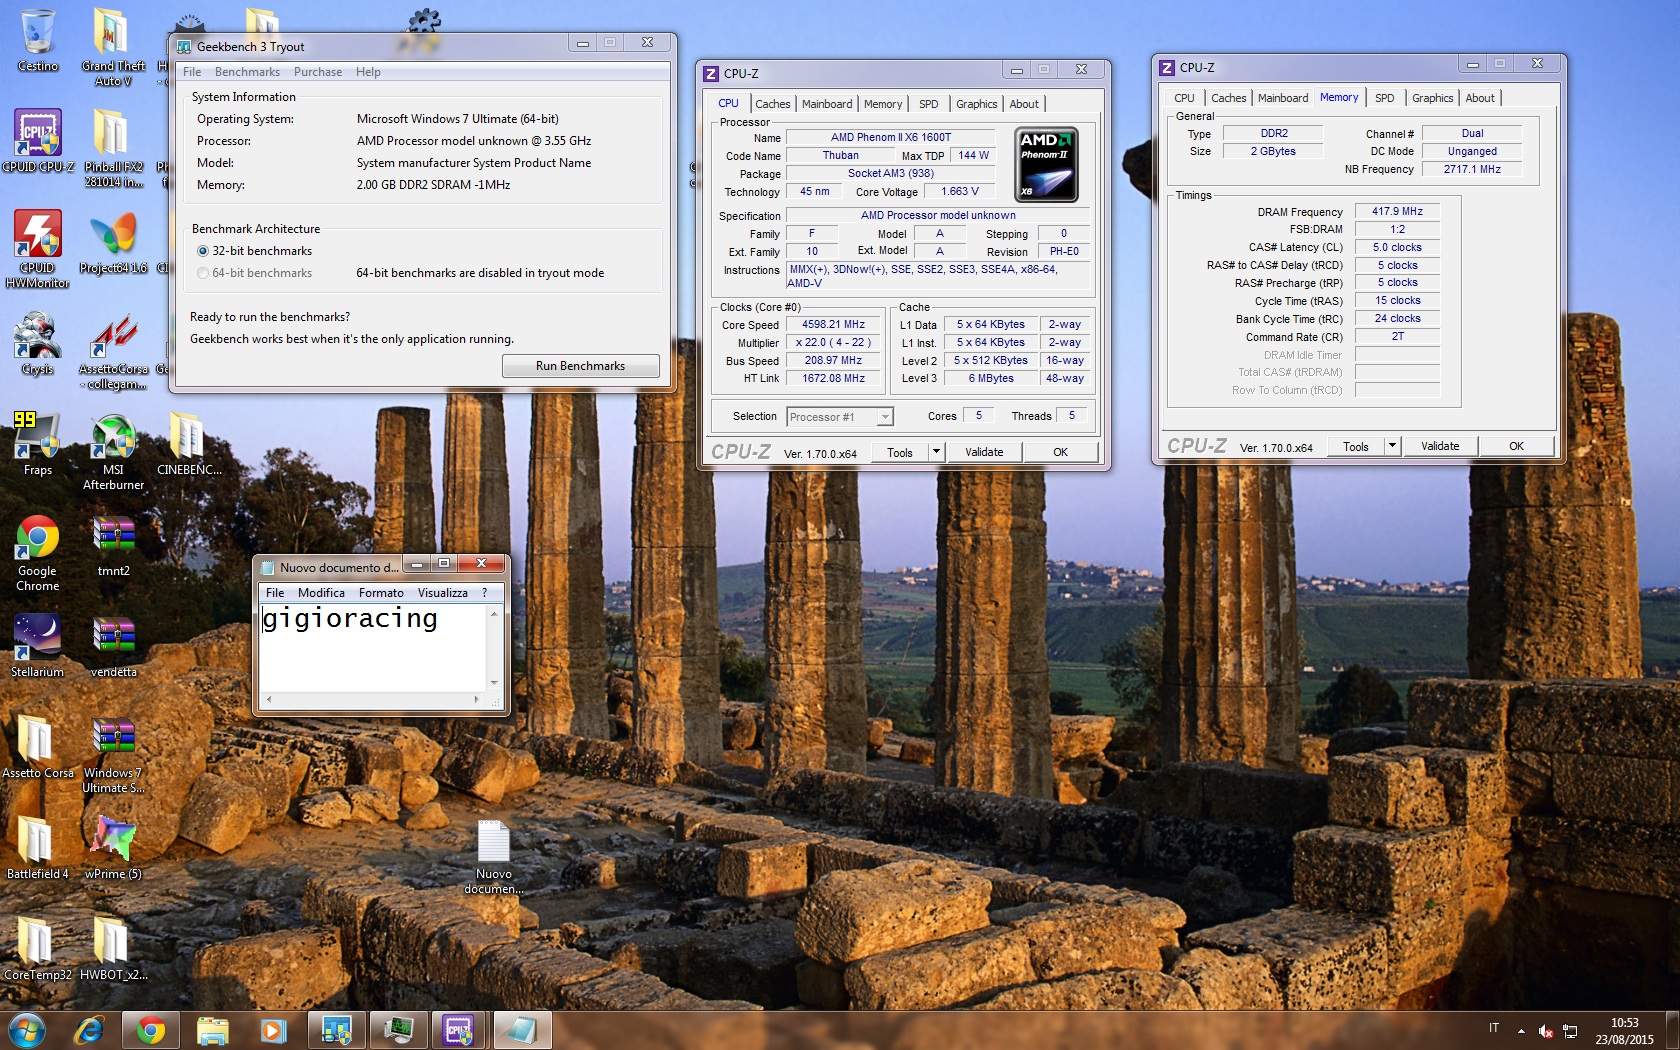The height and width of the screenshot is (1050, 1680).
Task: Open Internet Explorer from the taskbar
Action: click(90, 1029)
